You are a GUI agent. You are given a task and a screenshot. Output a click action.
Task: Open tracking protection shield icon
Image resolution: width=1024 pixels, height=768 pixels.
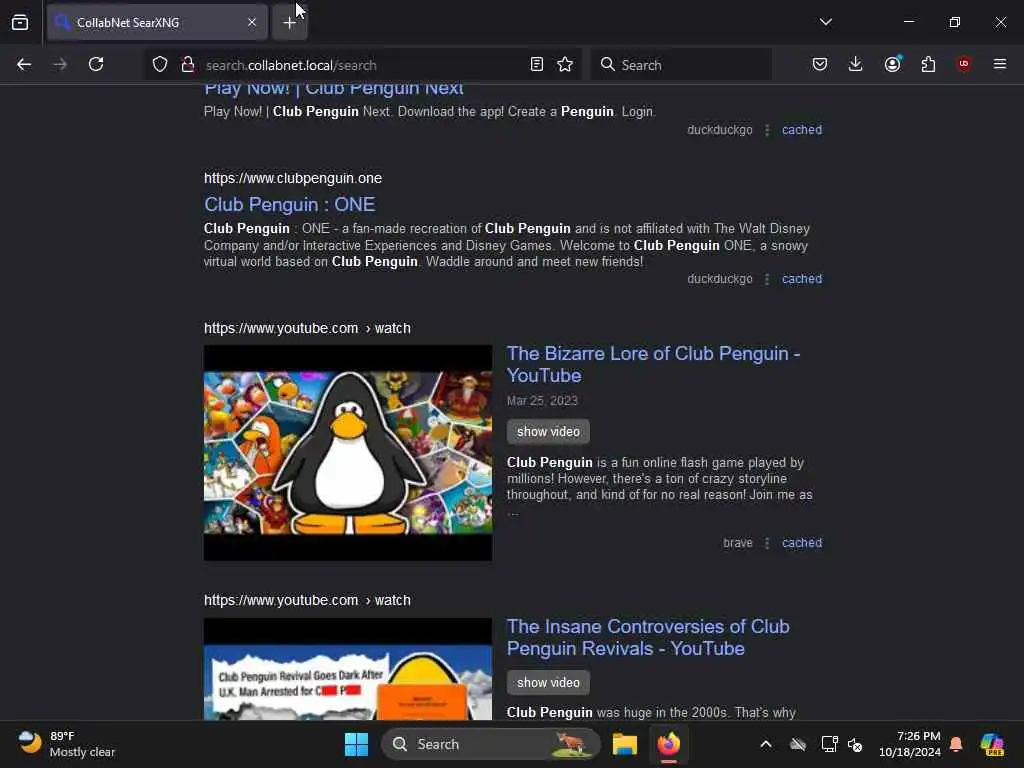coord(160,64)
